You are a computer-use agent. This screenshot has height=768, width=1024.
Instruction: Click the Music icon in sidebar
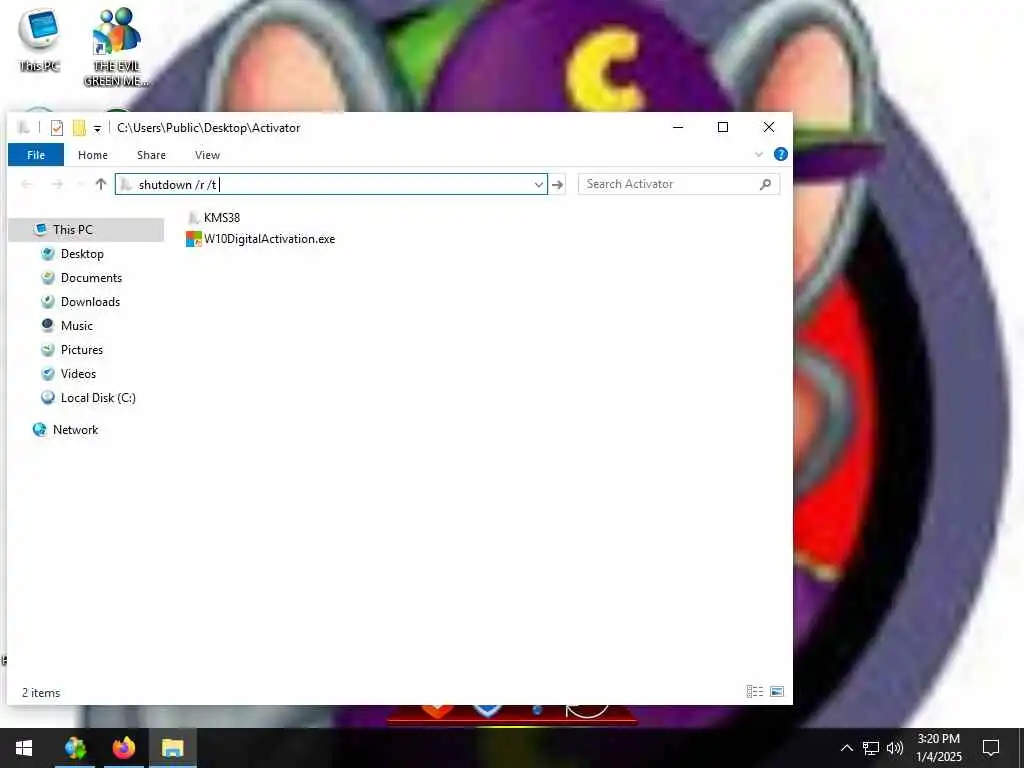pyautogui.click(x=48, y=325)
